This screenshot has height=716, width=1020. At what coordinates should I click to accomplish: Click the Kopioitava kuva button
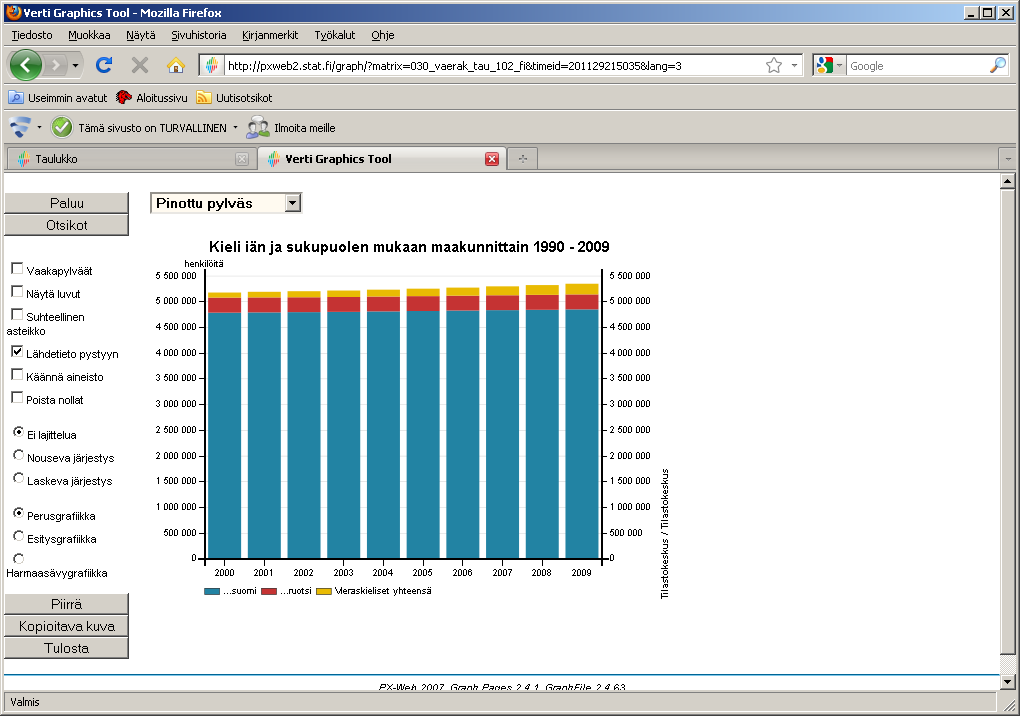(66, 626)
